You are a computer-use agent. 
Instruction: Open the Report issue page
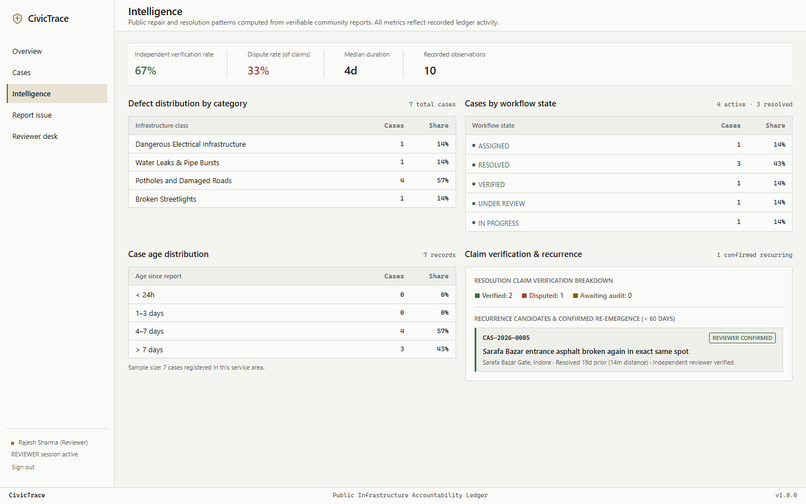(x=32, y=115)
